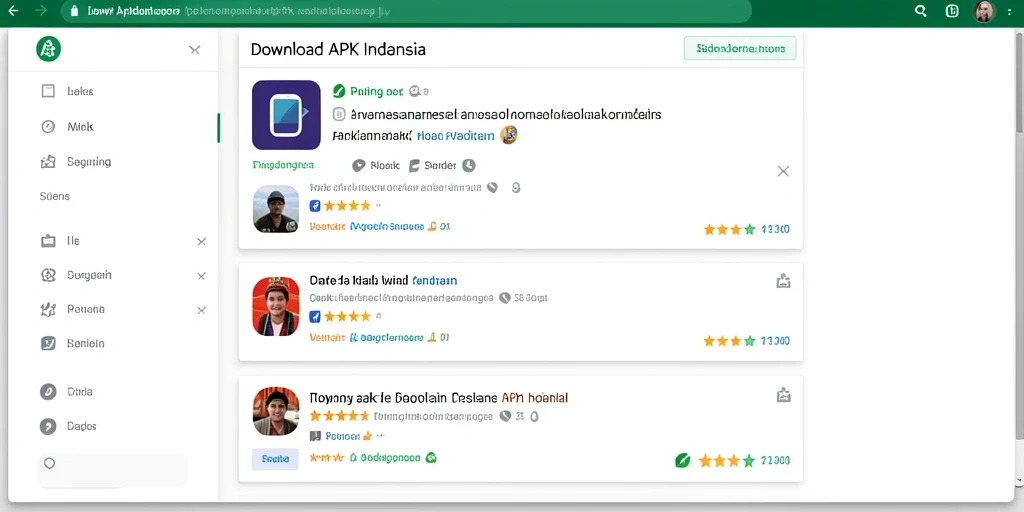Click the icon at 'Datede ldab wind' card corner

tap(784, 281)
